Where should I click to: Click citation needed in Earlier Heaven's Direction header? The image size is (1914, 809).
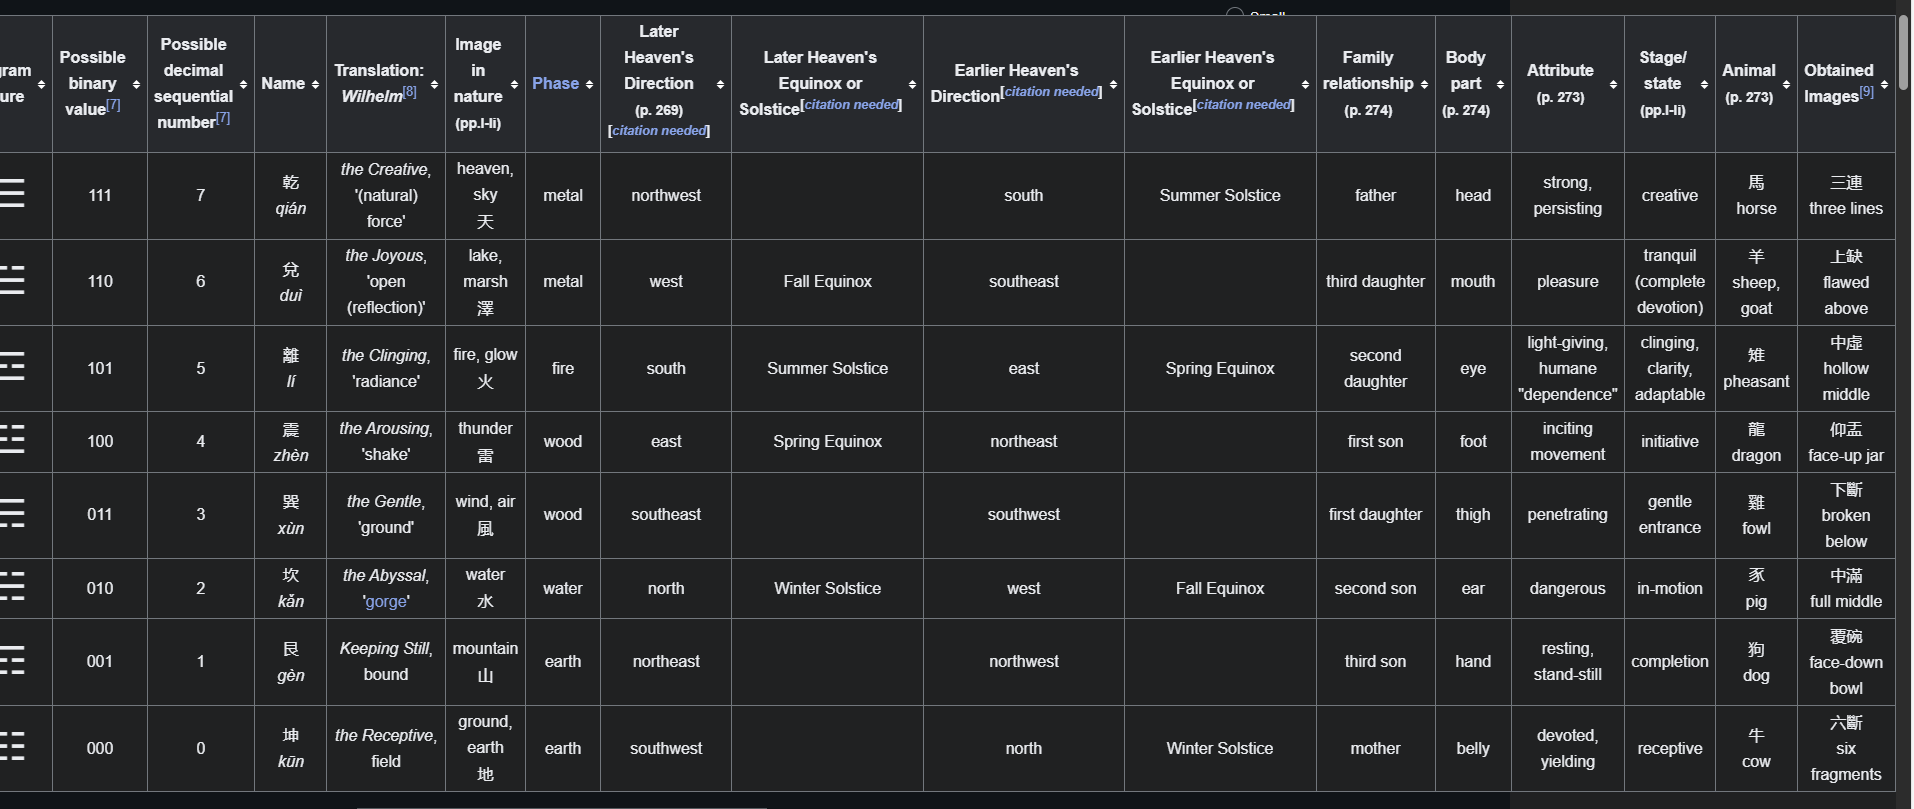pyautogui.click(x=1053, y=91)
